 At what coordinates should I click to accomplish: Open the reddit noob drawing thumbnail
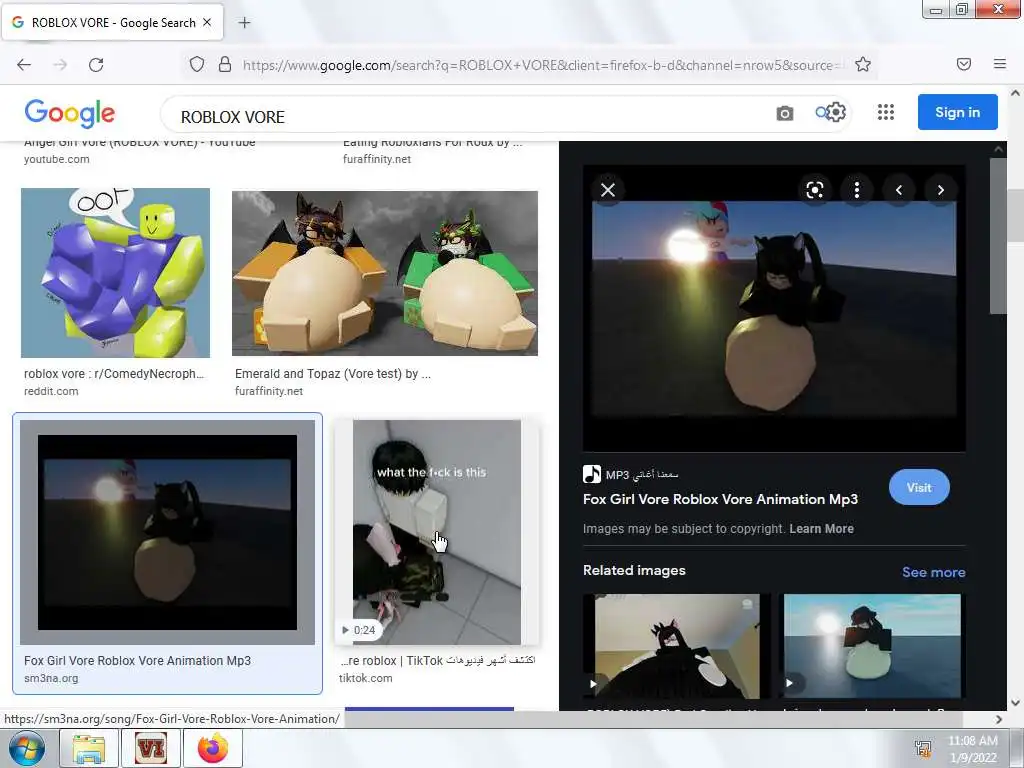pos(116,273)
